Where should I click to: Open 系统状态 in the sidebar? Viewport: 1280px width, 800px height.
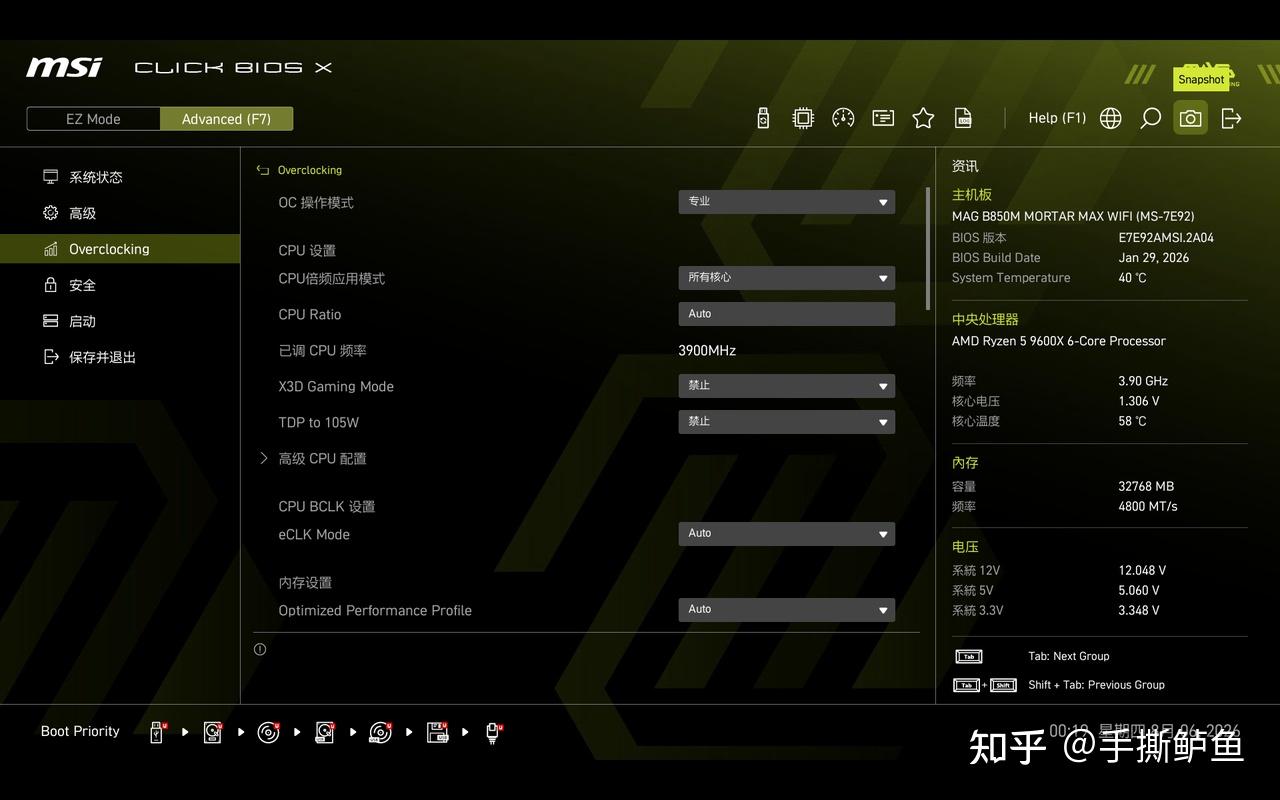coord(120,177)
